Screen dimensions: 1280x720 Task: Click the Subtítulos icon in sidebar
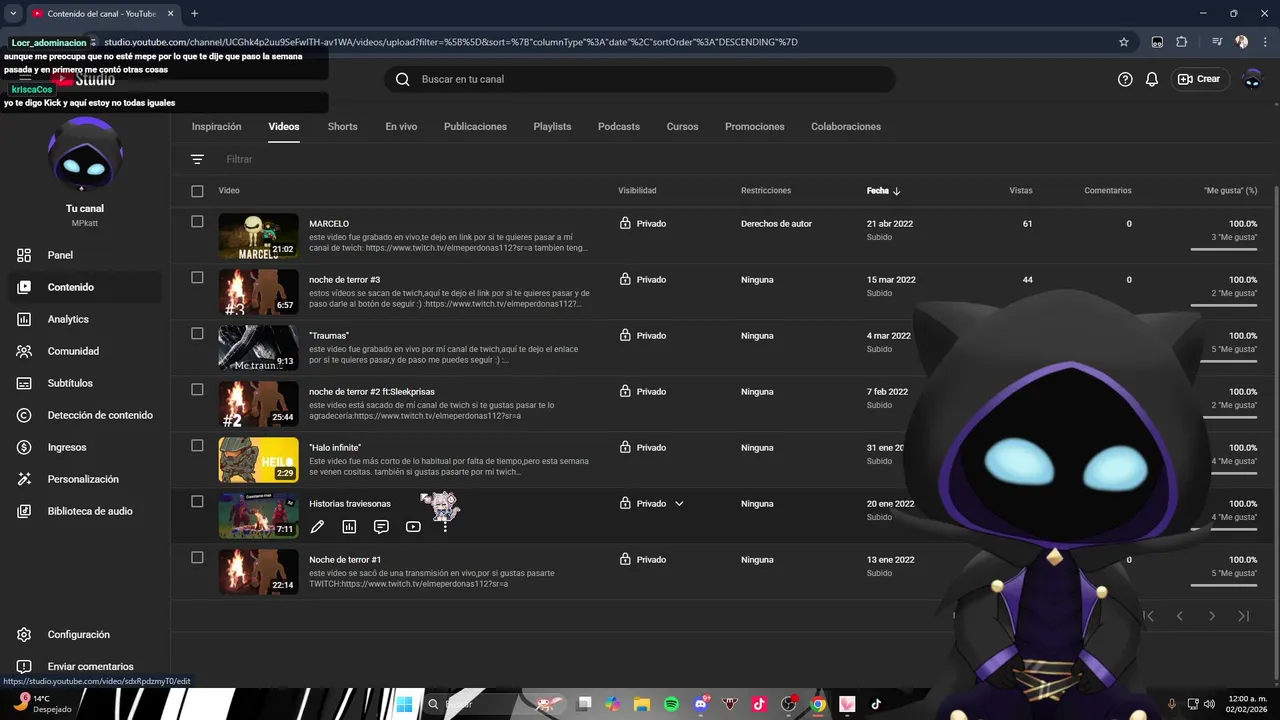[x=25, y=383]
